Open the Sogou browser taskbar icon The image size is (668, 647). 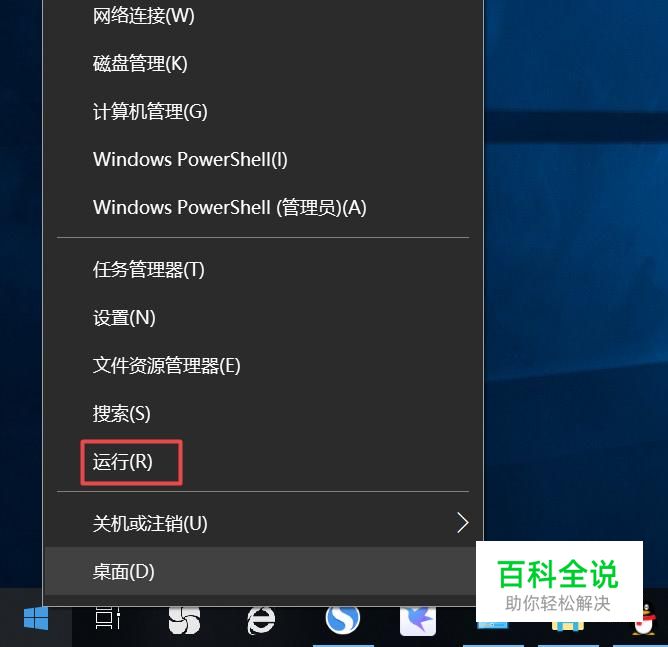tap(343, 619)
